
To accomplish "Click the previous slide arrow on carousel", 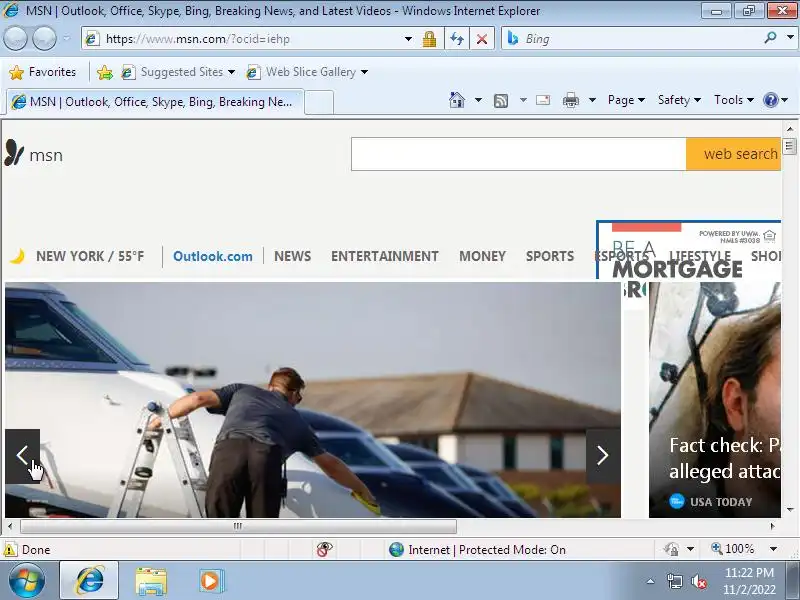I will tap(22, 456).
